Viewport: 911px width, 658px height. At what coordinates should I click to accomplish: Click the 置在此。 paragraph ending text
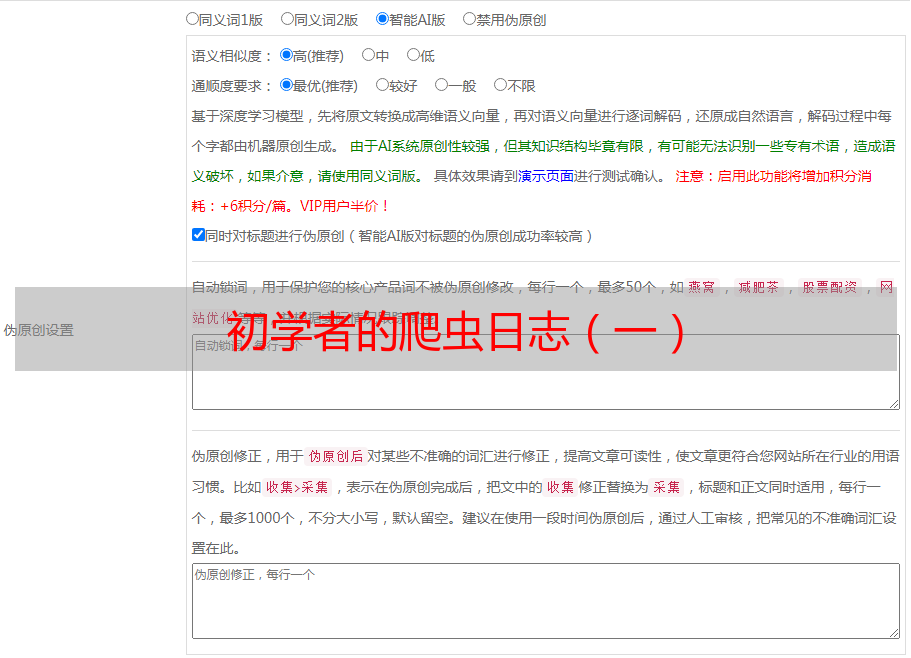tap(216, 548)
